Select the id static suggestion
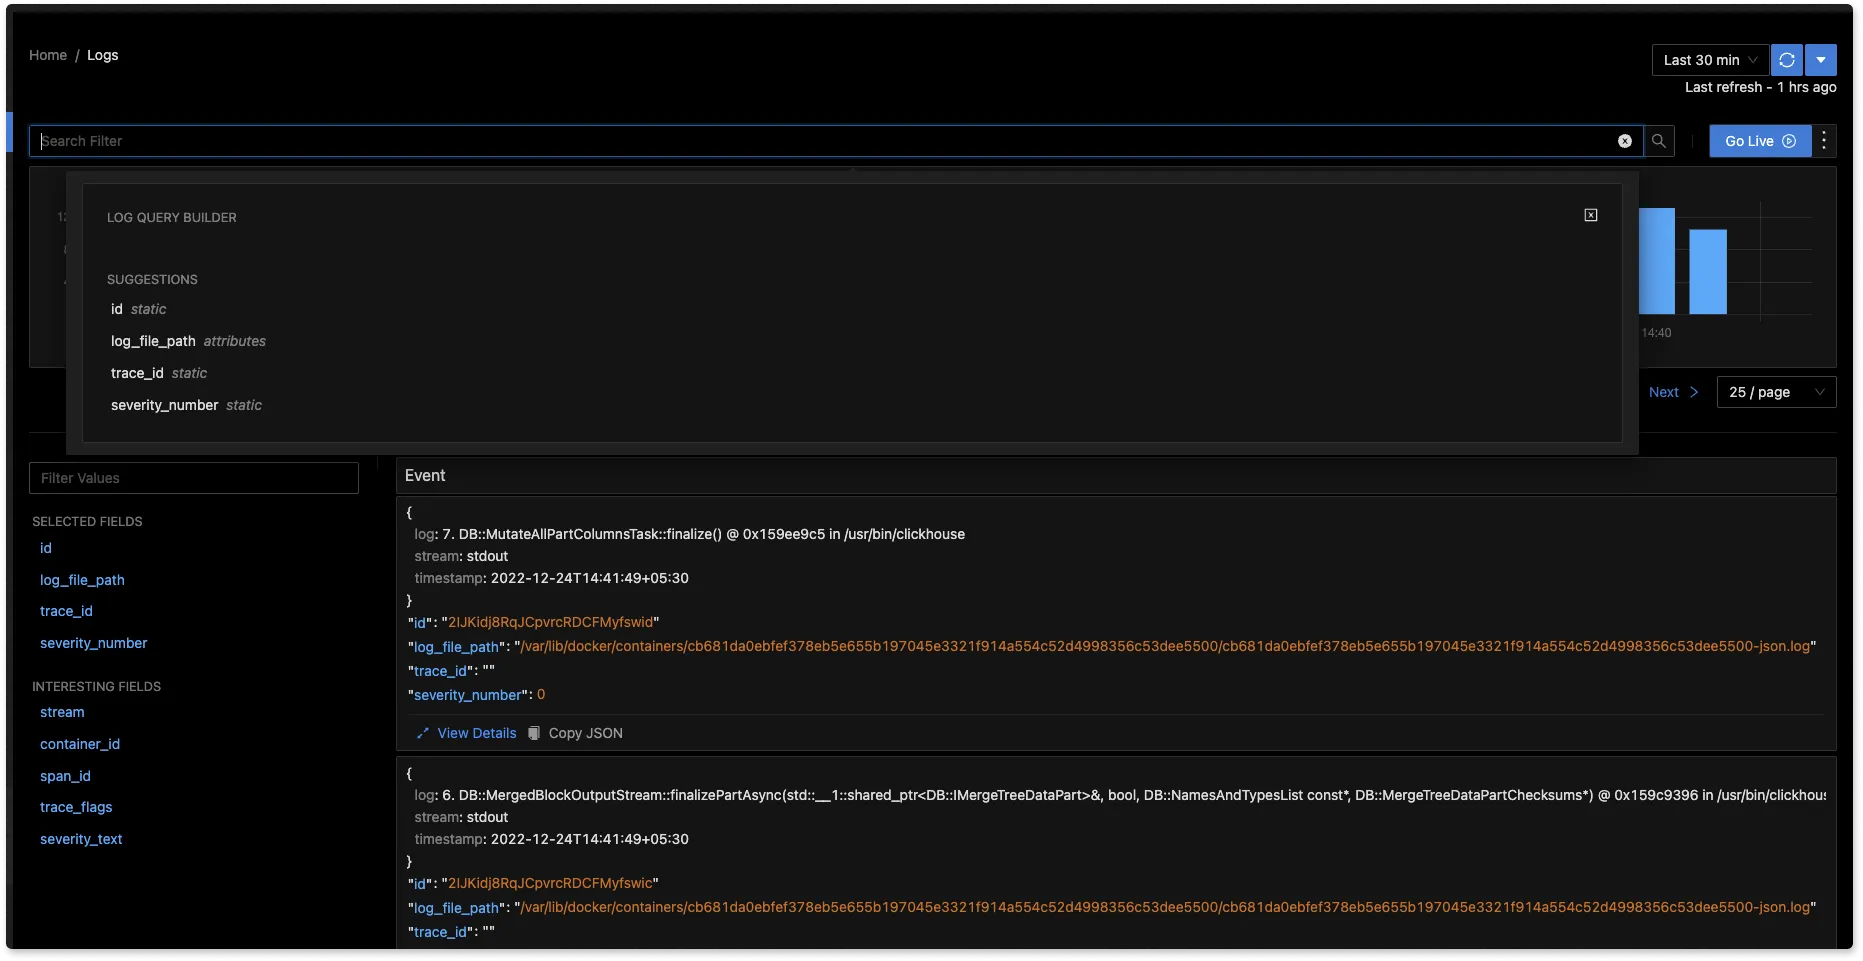Screen dimensions: 1863x961 point(138,309)
